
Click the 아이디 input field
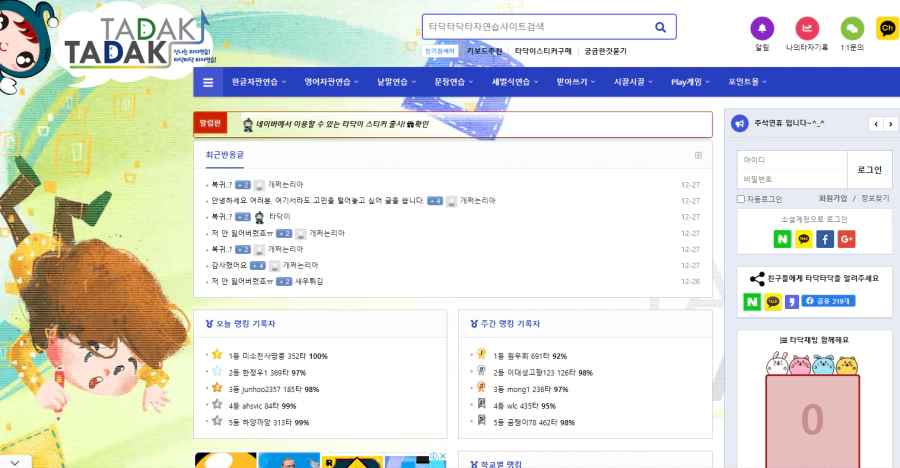[x=792, y=160]
